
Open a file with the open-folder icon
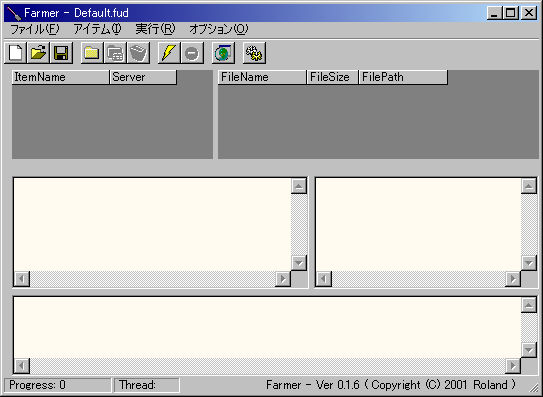38,53
